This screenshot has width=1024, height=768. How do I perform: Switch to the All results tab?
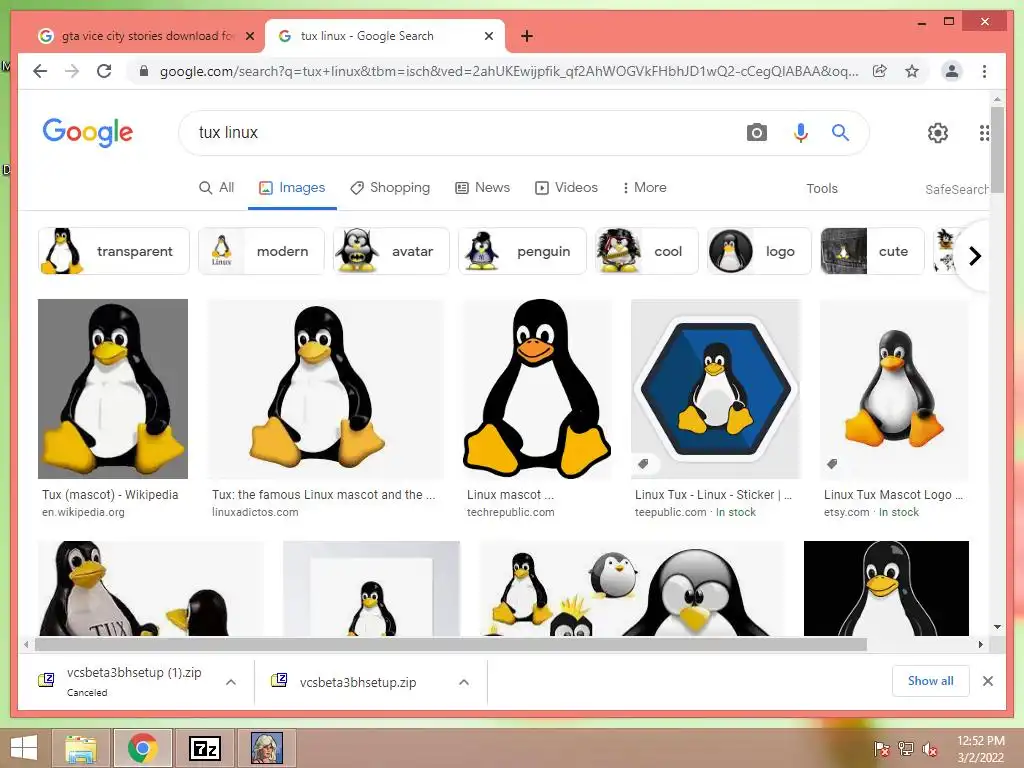pos(216,187)
